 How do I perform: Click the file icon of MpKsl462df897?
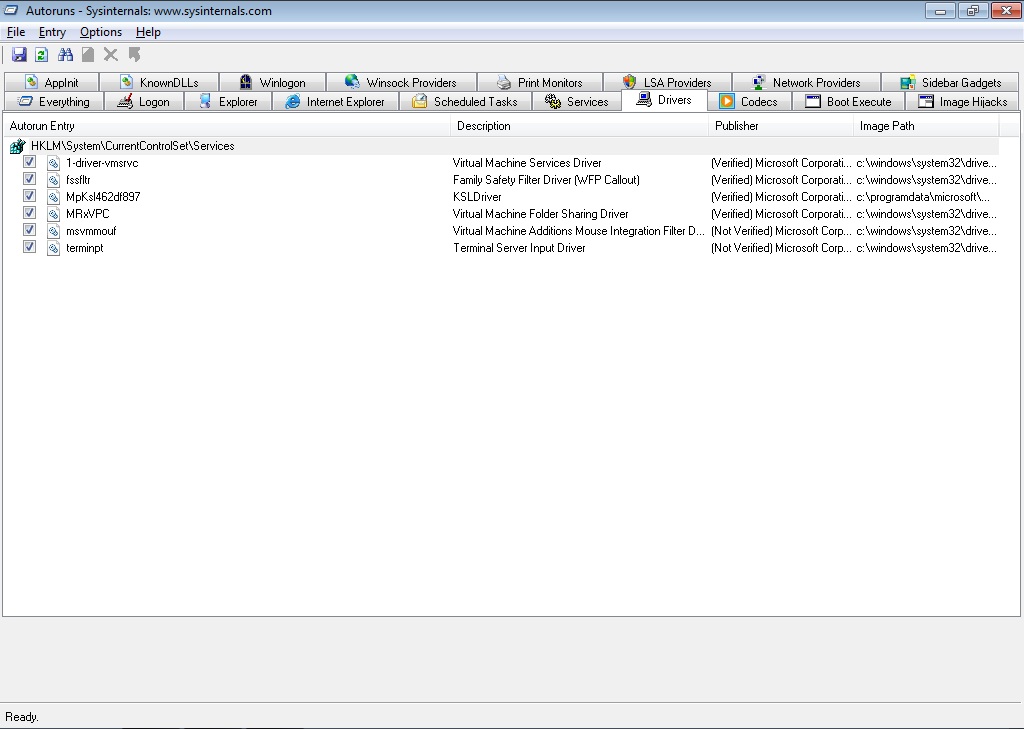(53, 197)
